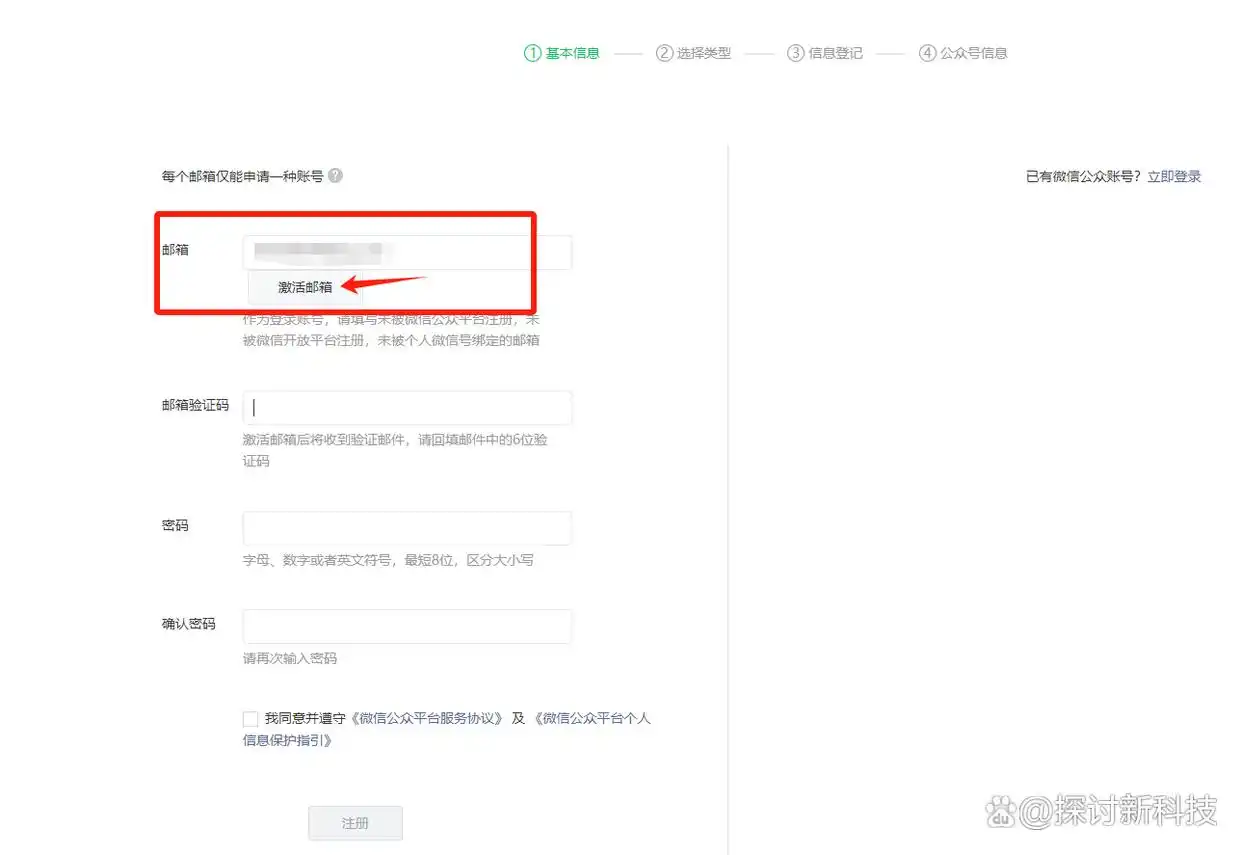Image resolution: width=1242 pixels, height=855 pixels.
Task: Click the 确认密码 input field
Action: [407, 626]
